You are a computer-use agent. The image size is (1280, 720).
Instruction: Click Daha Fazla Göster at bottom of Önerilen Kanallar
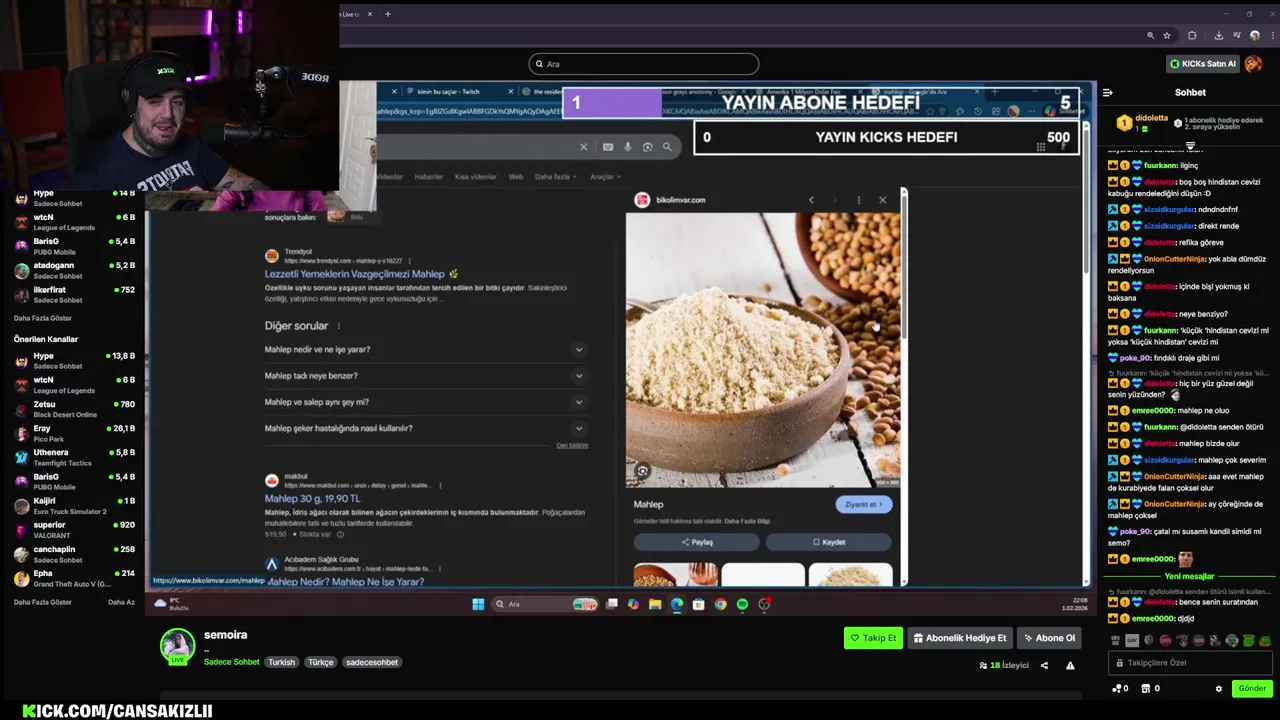43,602
